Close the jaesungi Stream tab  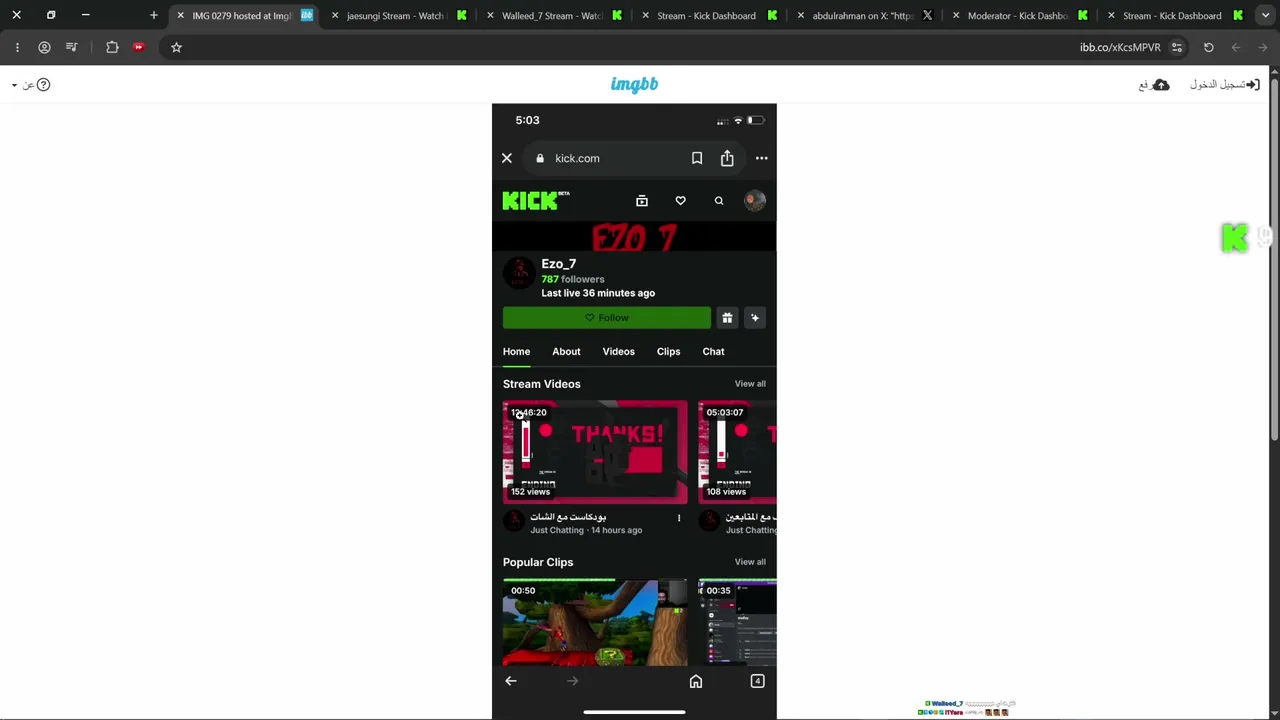(x=335, y=15)
